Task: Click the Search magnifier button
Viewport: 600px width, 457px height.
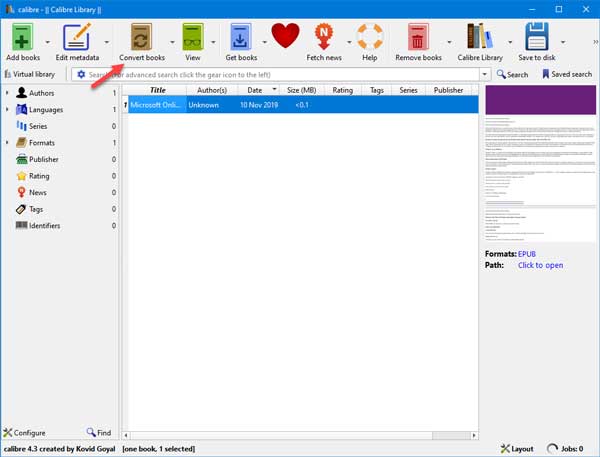Action: coord(512,74)
